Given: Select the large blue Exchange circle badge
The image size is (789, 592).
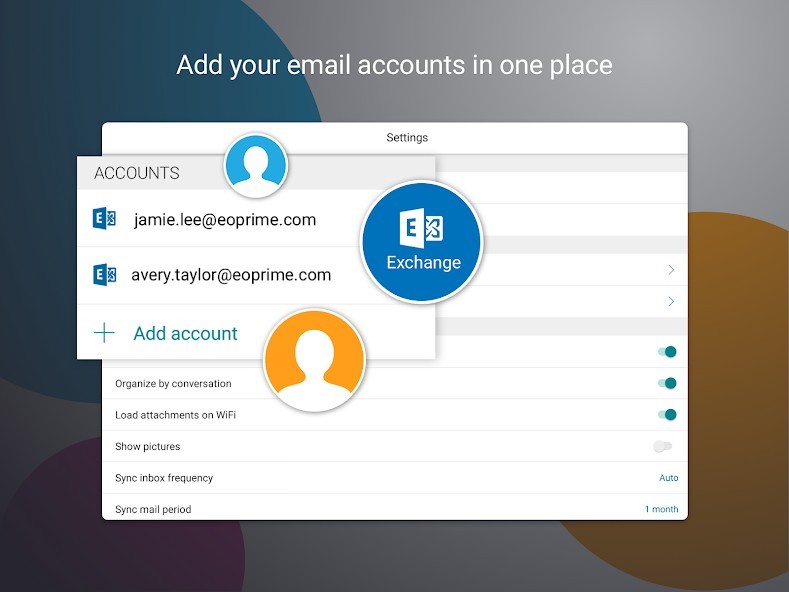Looking at the screenshot, I should click(x=422, y=242).
